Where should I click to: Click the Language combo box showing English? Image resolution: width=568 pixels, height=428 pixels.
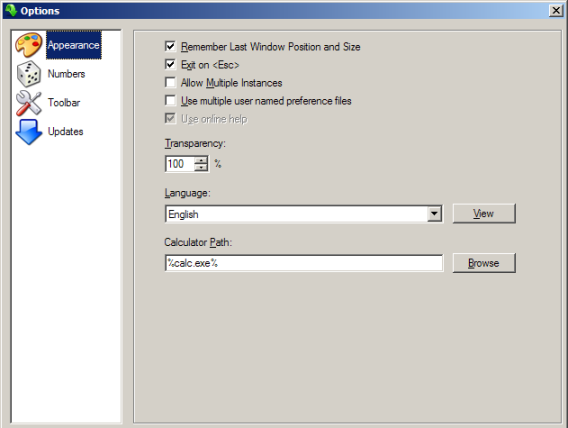tap(304, 214)
